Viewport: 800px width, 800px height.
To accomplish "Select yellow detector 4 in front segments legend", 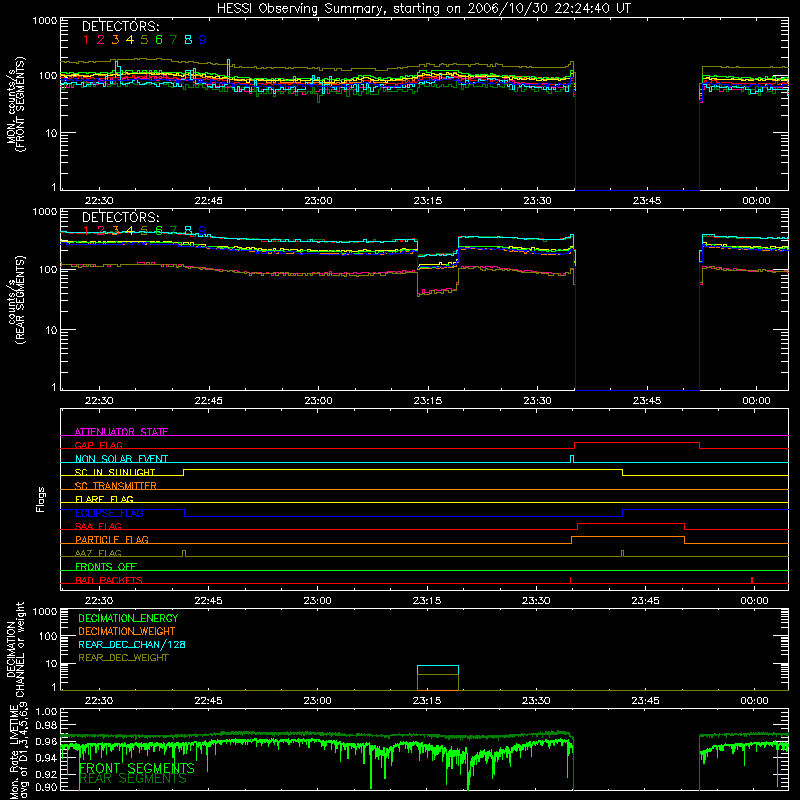I will coord(130,40).
